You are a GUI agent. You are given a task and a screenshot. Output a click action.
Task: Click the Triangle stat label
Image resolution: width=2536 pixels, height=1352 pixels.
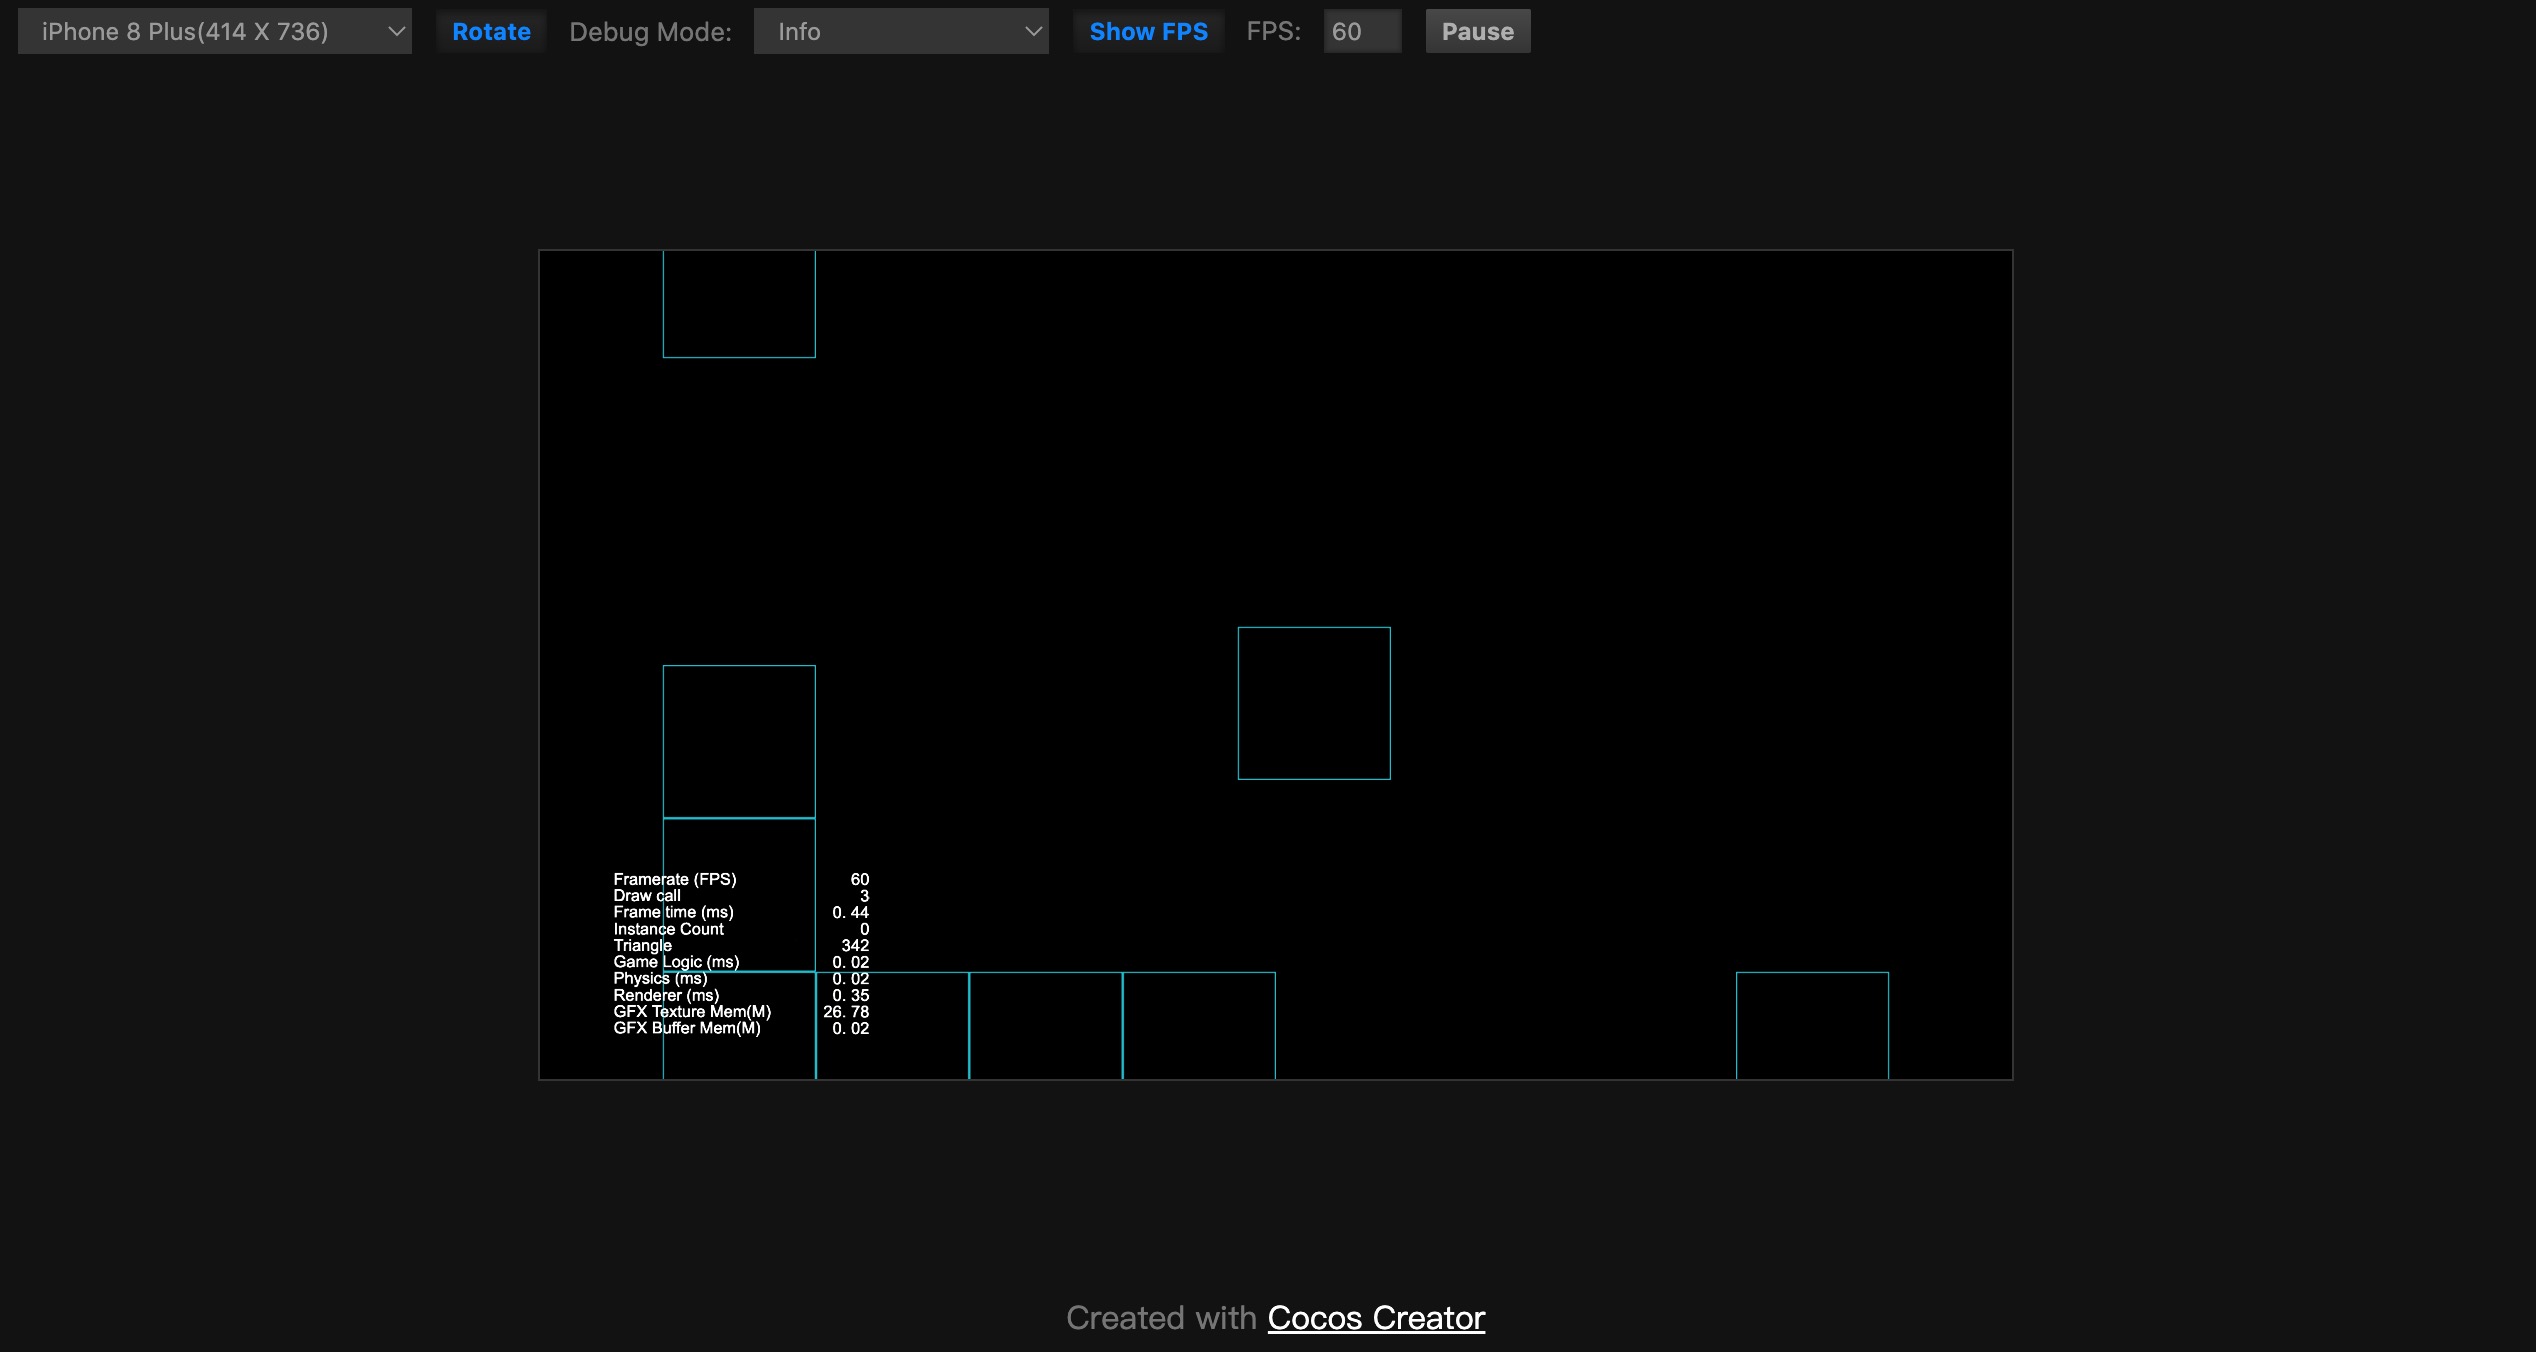(x=642, y=945)
